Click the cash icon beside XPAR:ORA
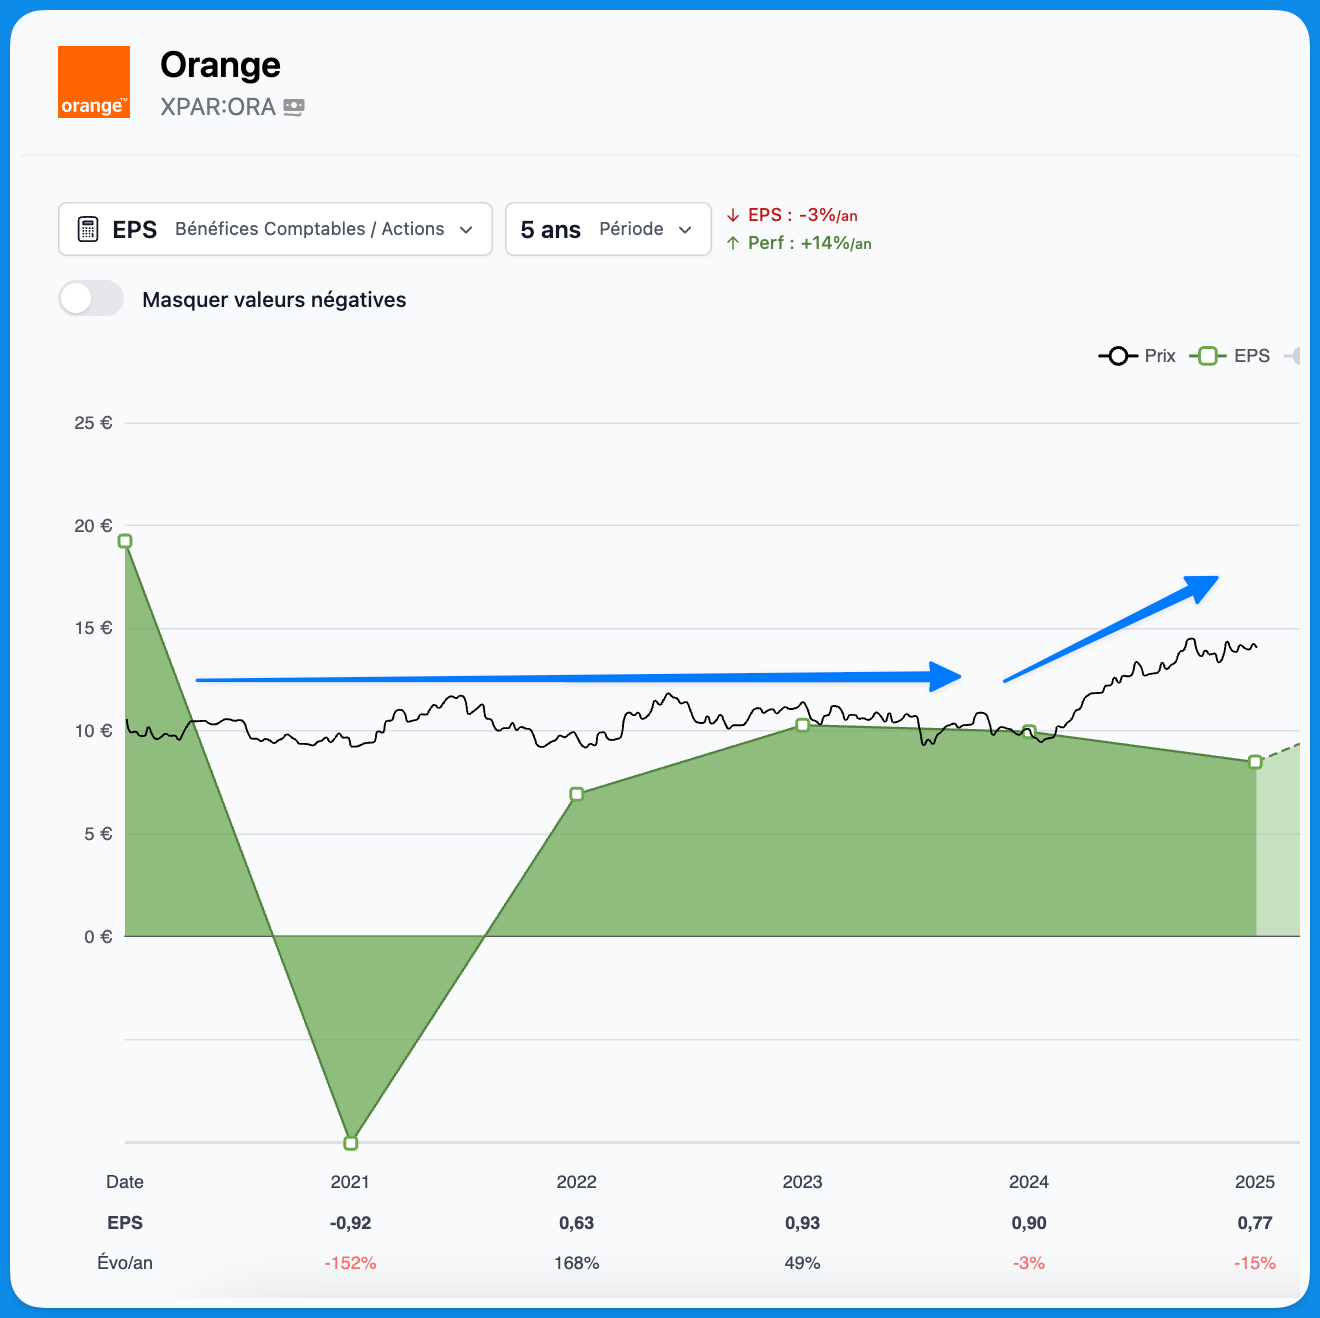This screenshot has width=1320, height=1318. tap(294, 107)
